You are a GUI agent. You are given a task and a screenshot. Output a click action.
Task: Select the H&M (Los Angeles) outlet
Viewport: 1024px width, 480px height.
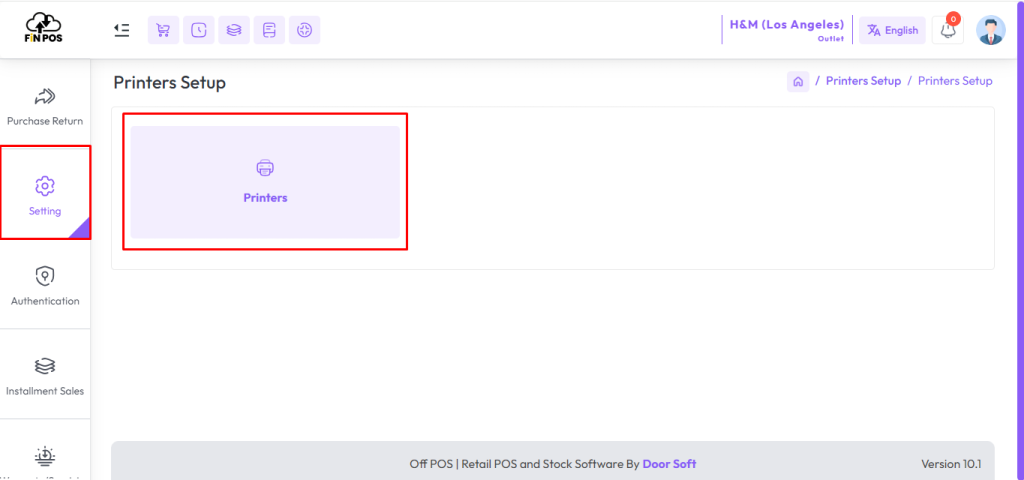tap(786, 29)
